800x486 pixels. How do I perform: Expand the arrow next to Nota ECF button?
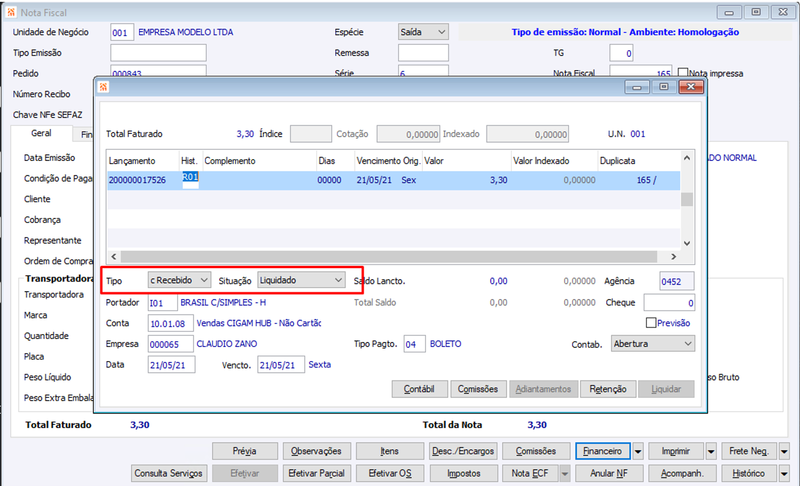(564, 473)
